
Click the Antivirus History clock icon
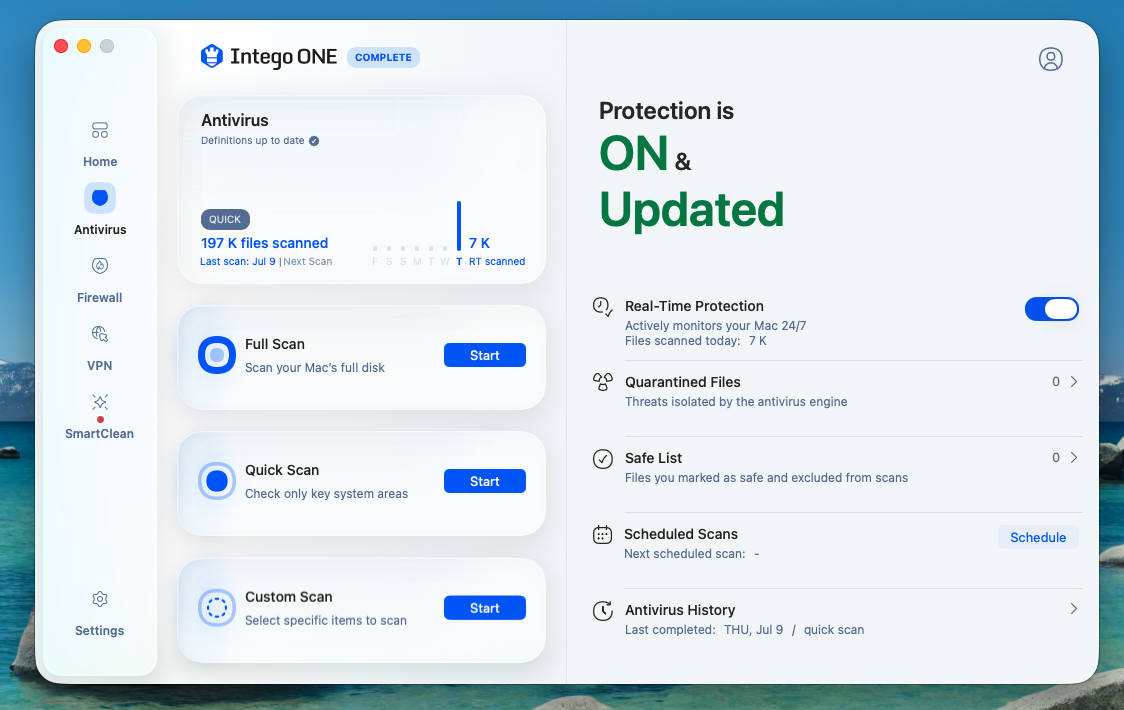click(x=603, y=610)
